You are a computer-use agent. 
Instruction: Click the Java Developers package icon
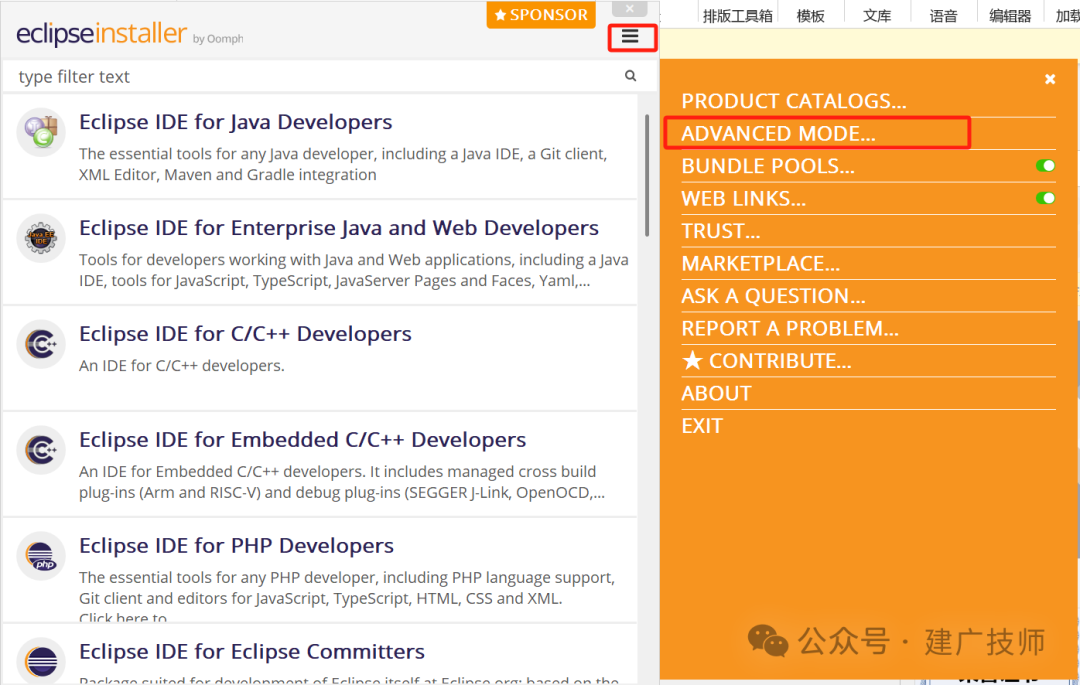(41, 132)
